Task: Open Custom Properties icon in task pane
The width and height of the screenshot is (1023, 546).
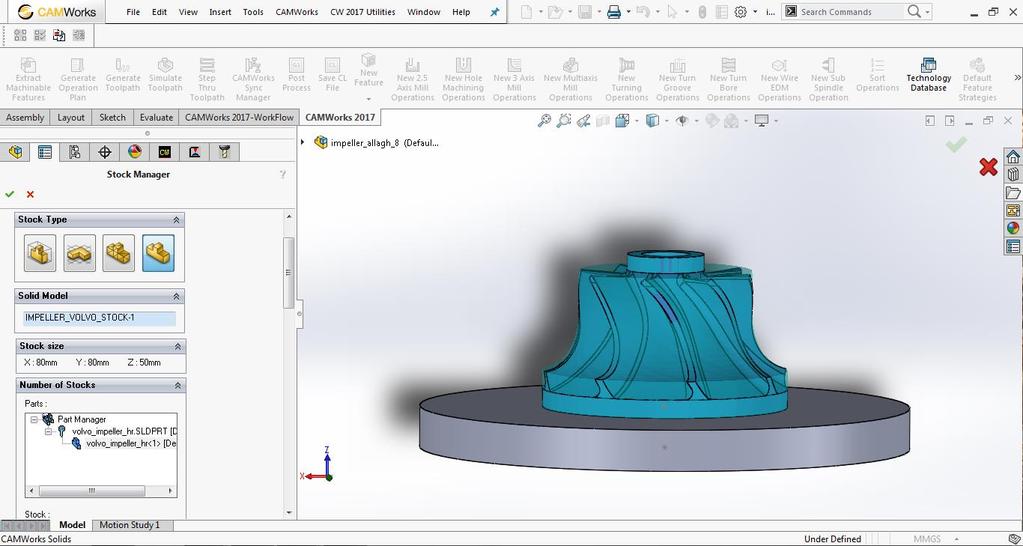Action: (1013, 246)
